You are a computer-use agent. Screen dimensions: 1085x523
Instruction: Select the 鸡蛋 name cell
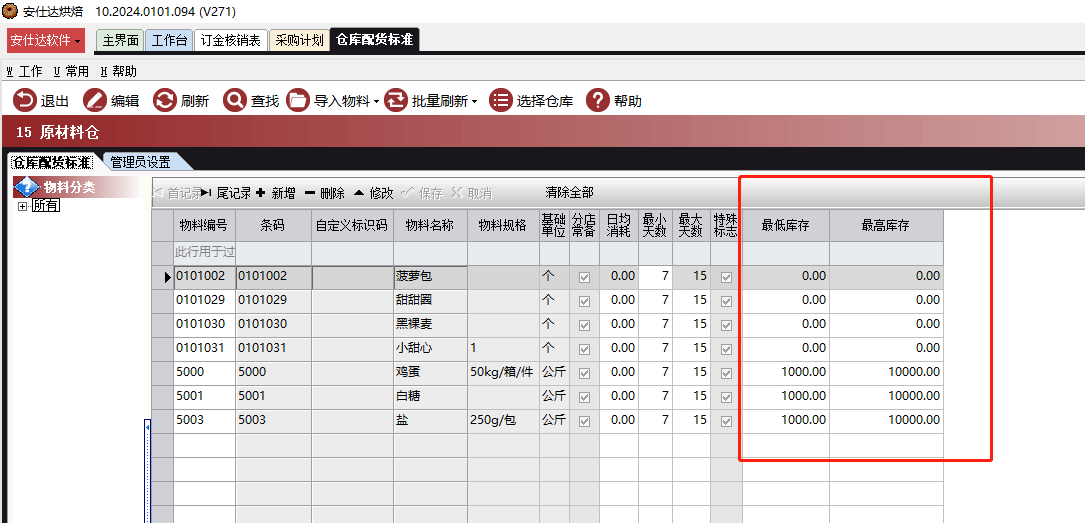pyautogui.click(x=430, y=373)
